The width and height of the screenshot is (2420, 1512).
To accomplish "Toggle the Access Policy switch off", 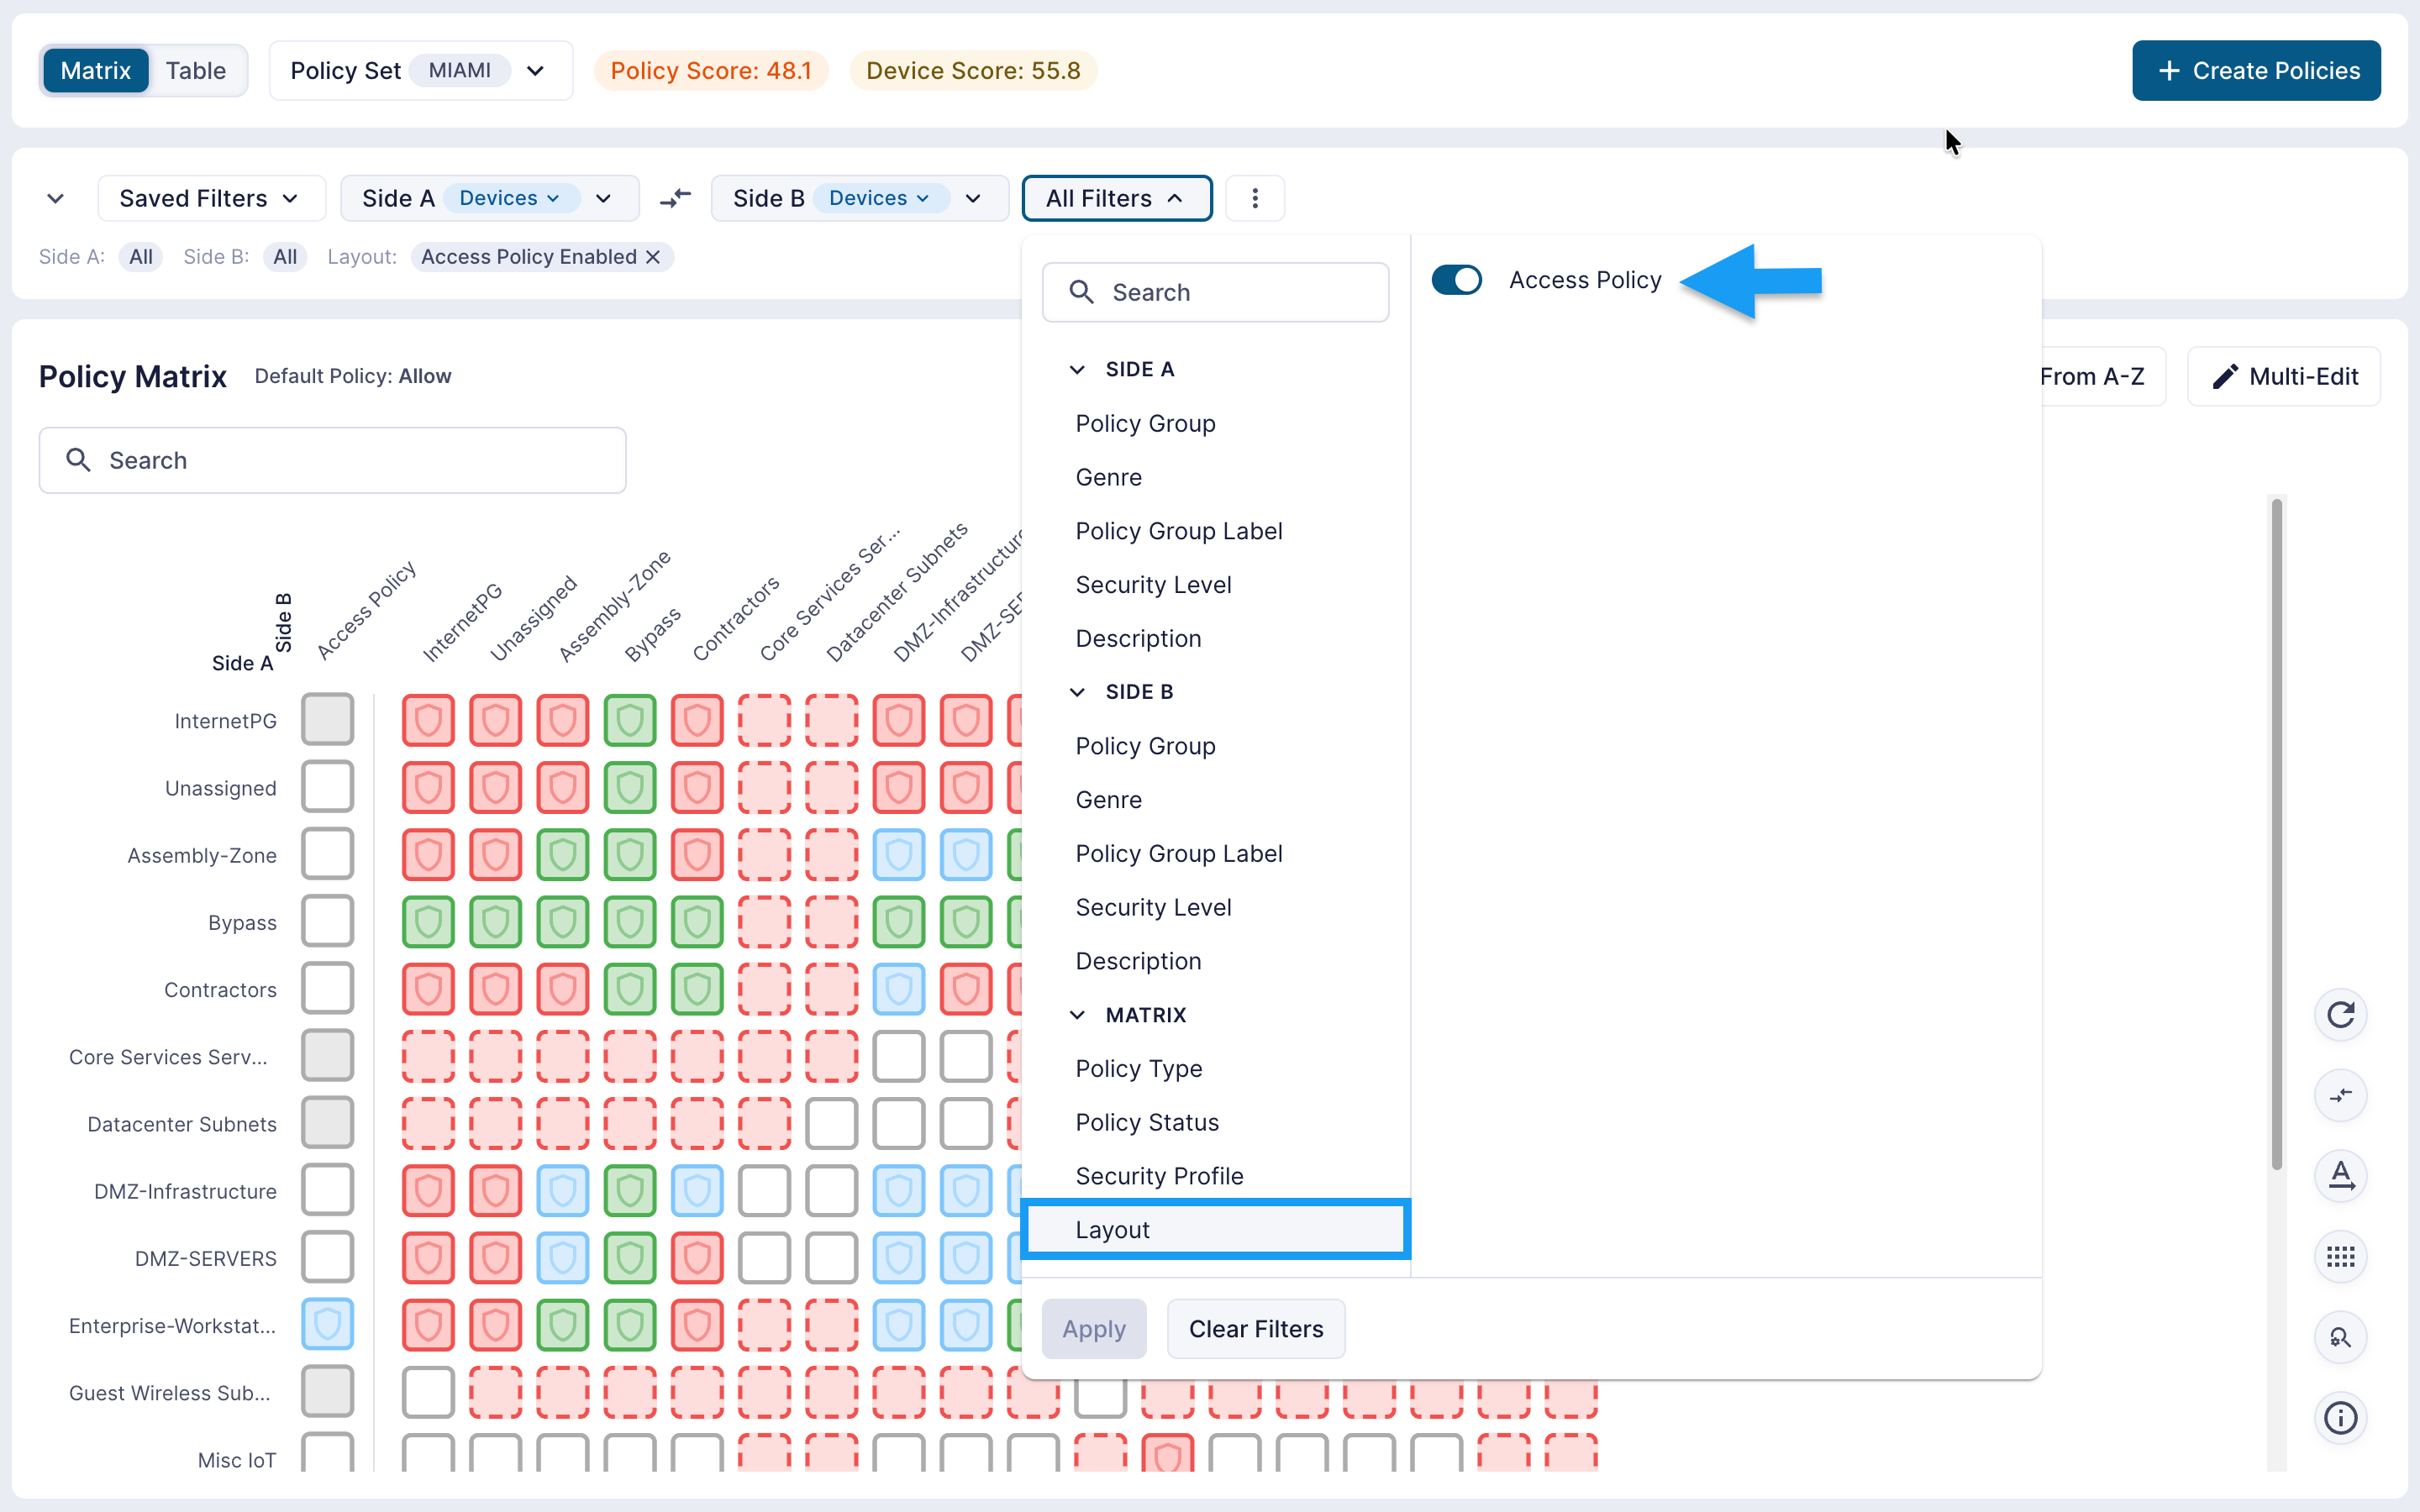I will point(1456,280).
